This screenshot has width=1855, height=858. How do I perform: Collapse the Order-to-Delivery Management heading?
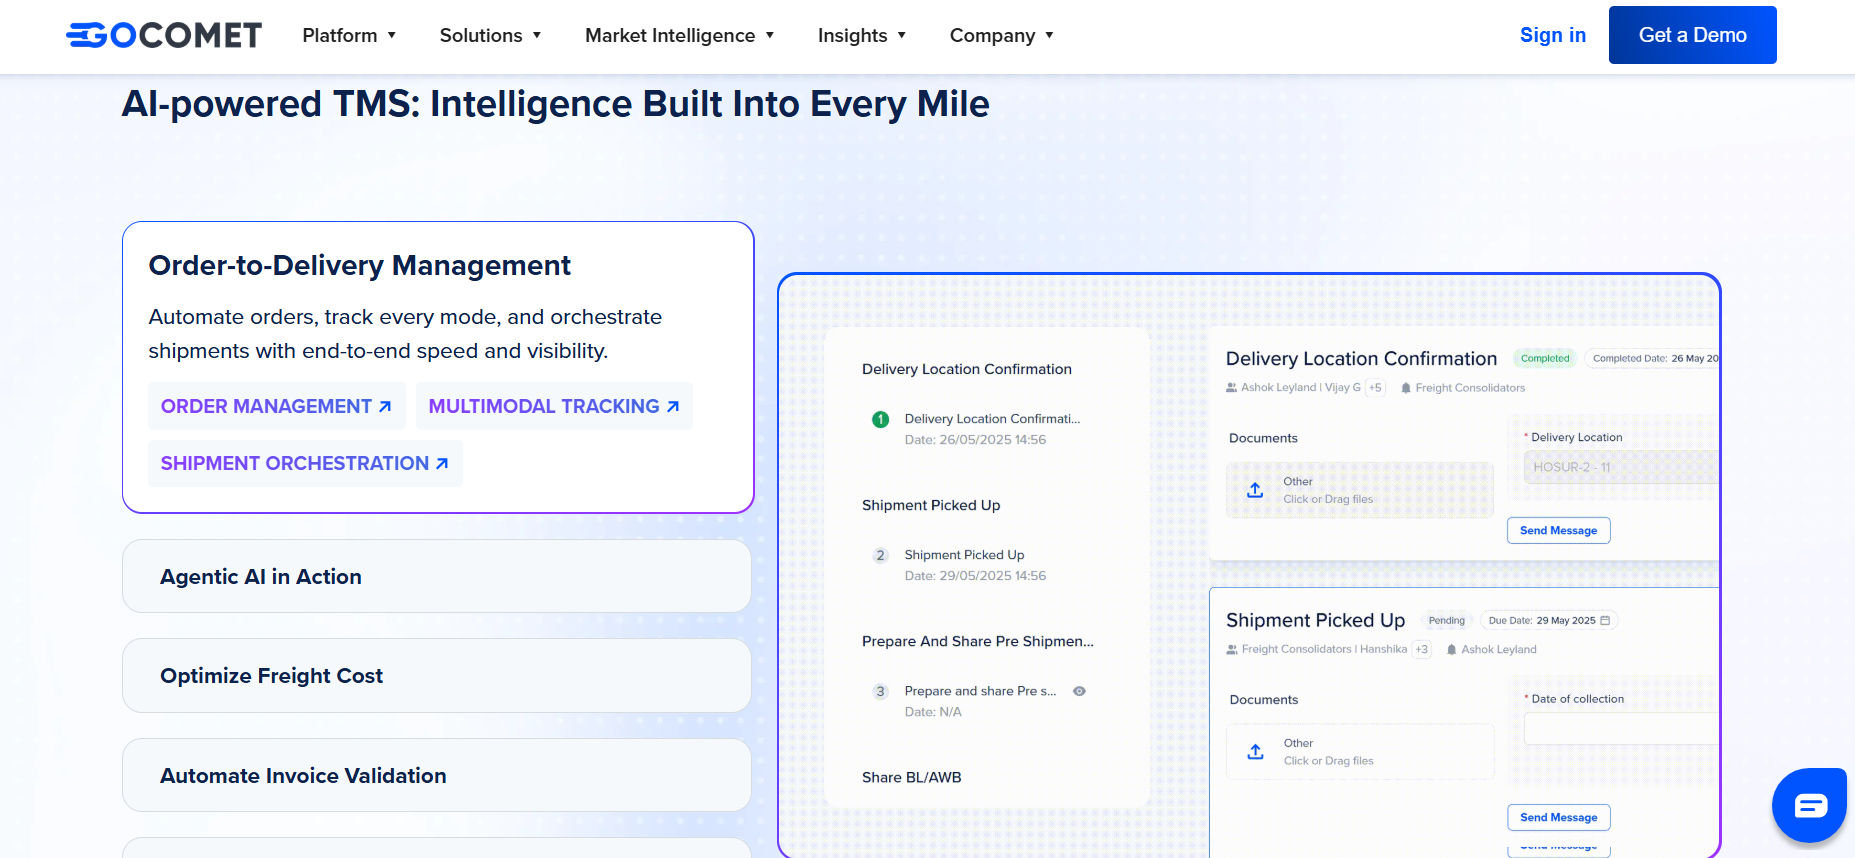360,266
